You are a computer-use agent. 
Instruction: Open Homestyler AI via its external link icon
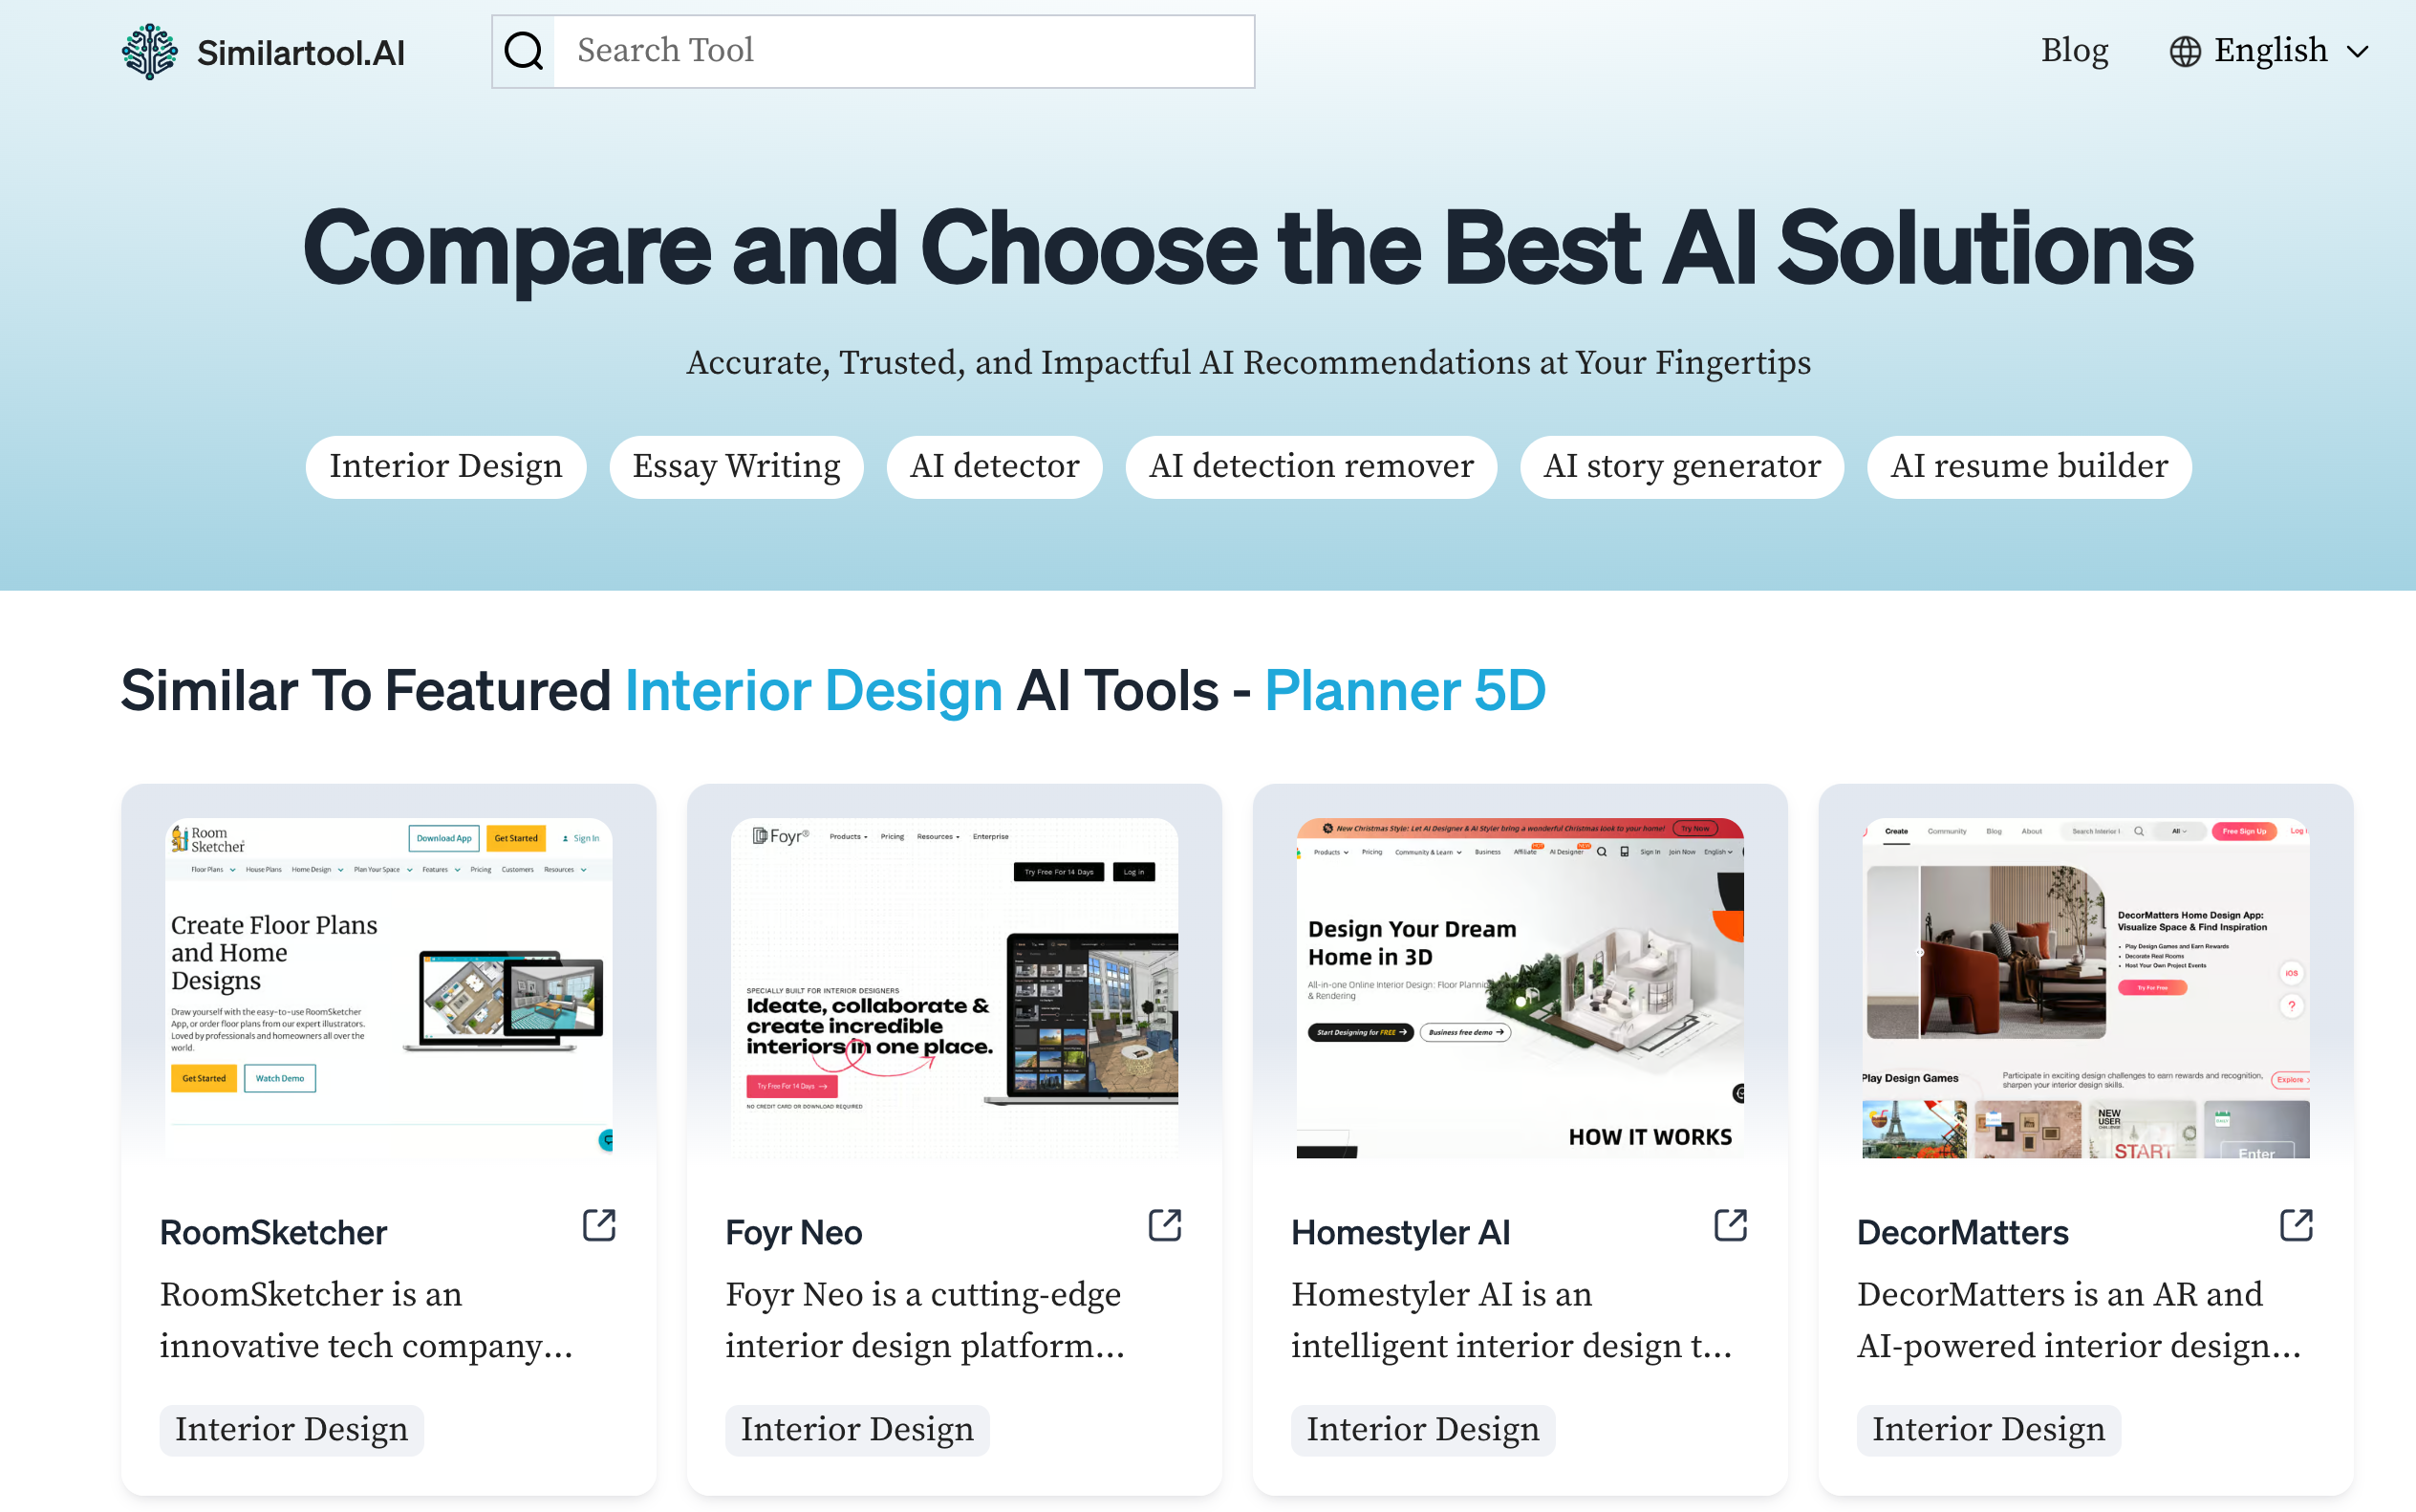1729,1224
